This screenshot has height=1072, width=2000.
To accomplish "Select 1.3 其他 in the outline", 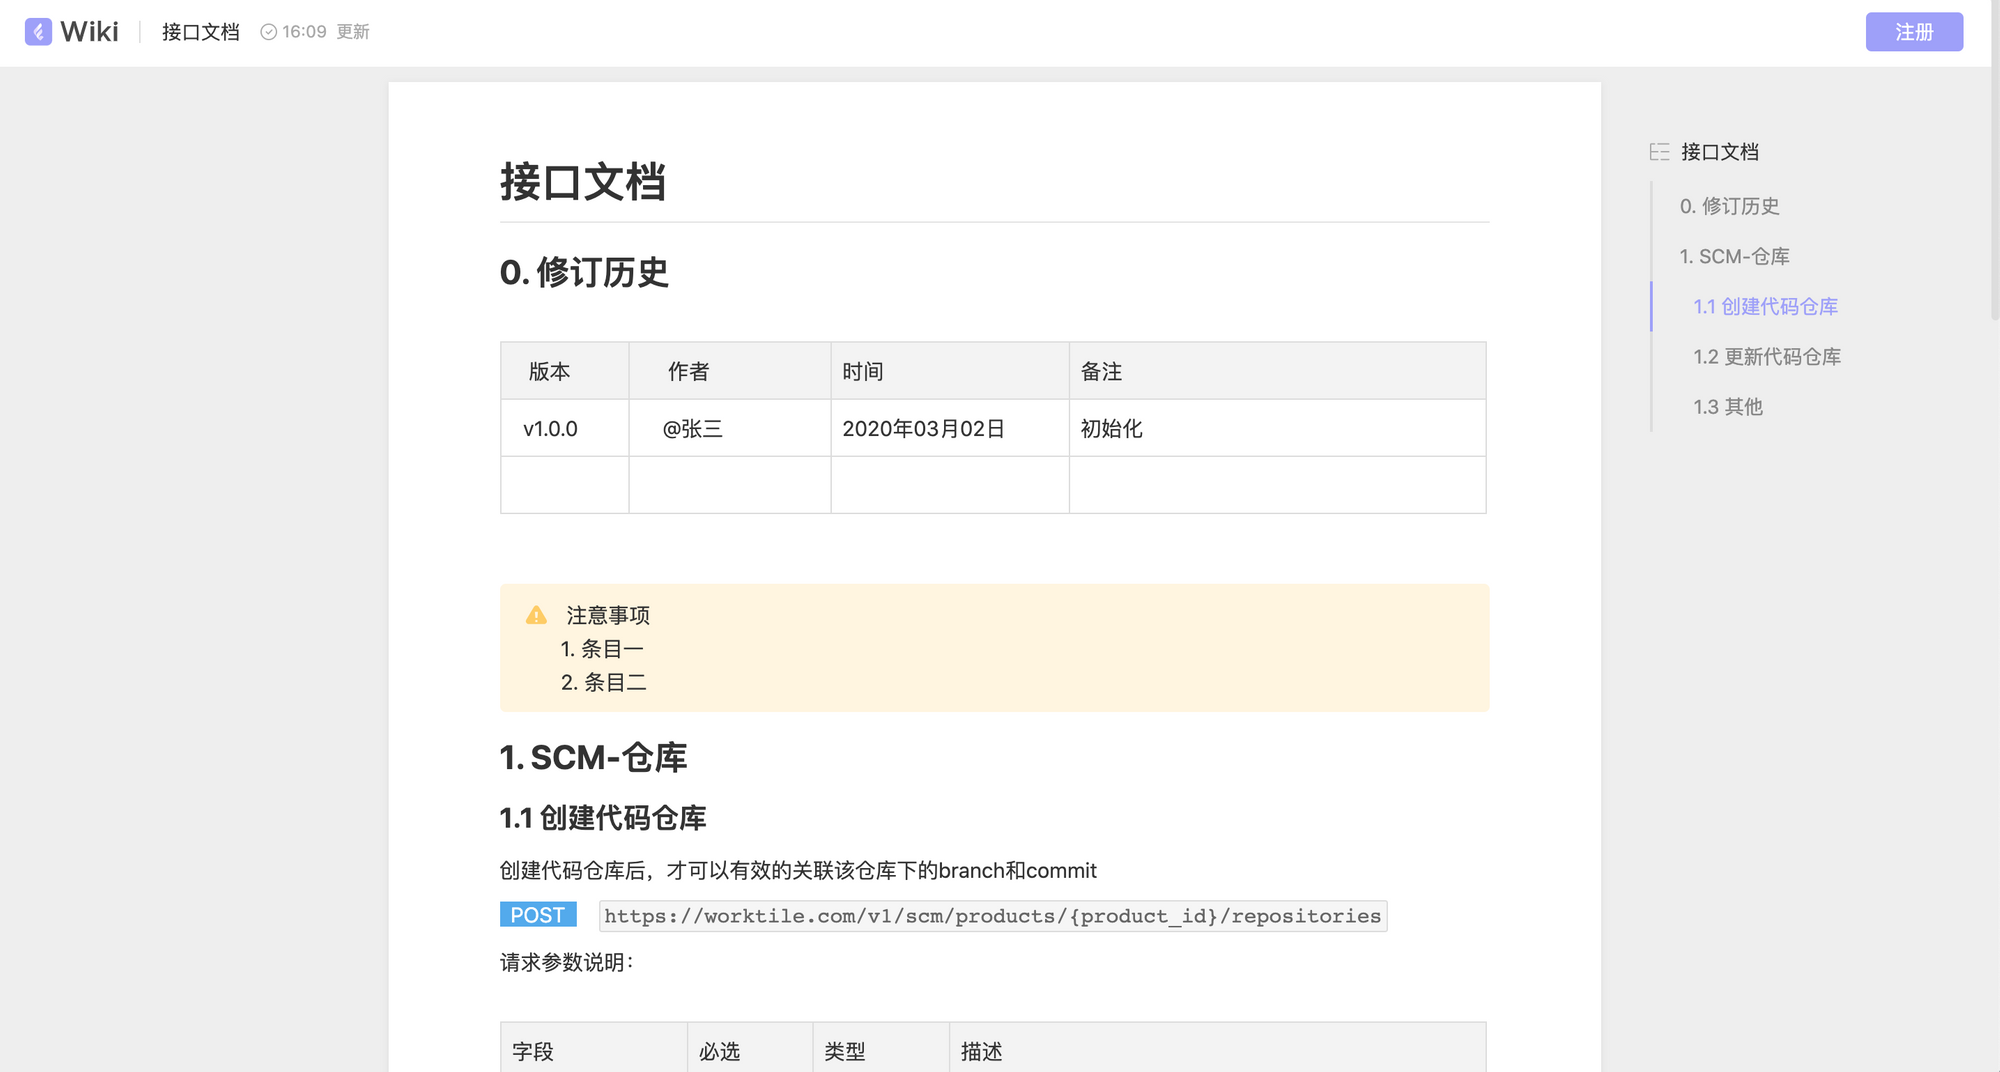I will click(1728, 406).
